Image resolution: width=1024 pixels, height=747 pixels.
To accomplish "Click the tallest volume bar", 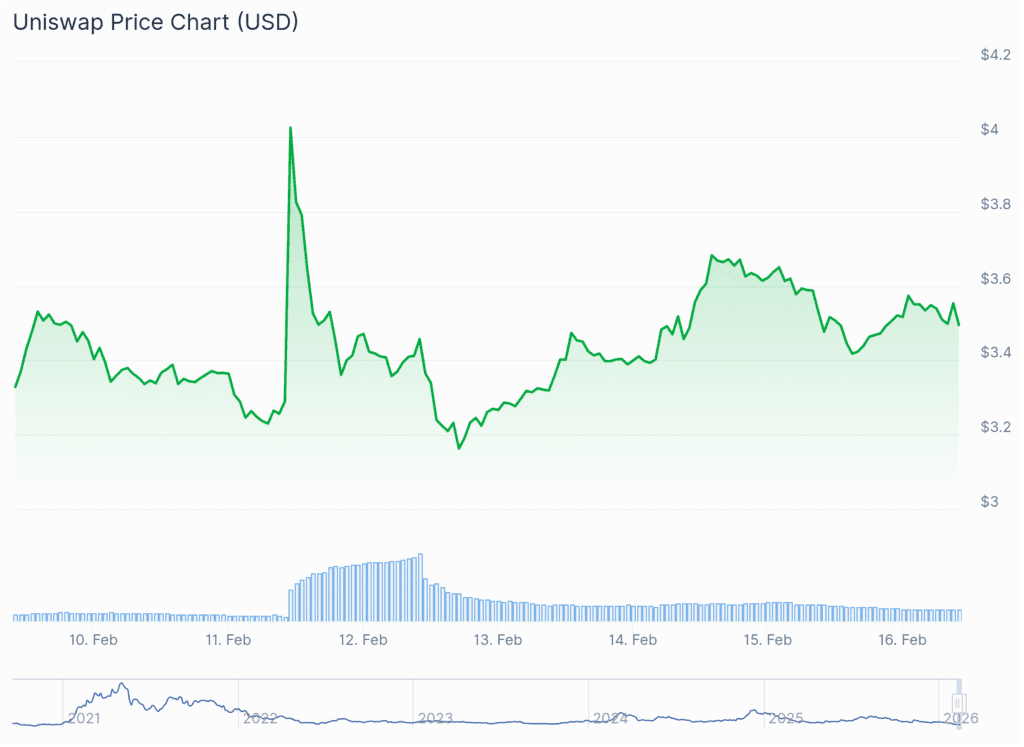I will click(421, 587).
